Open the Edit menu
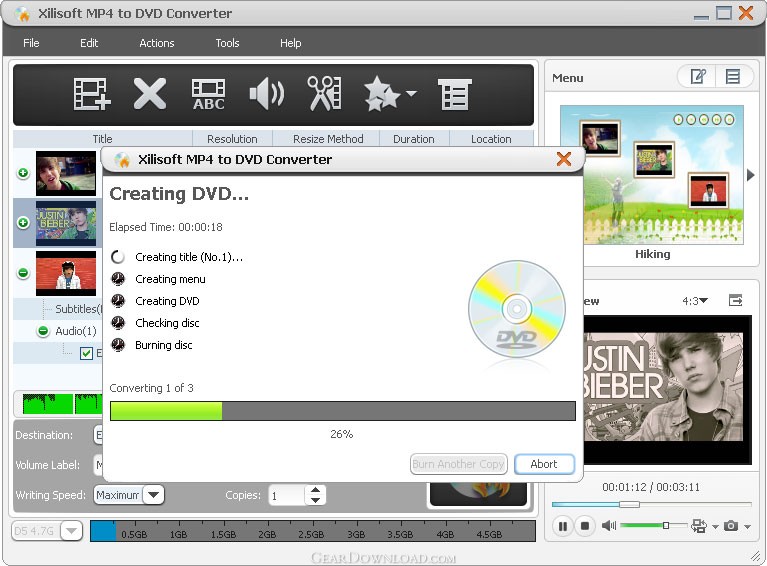Image resolution: width=767 pixels, height=566 pixels. pos(89,43)
